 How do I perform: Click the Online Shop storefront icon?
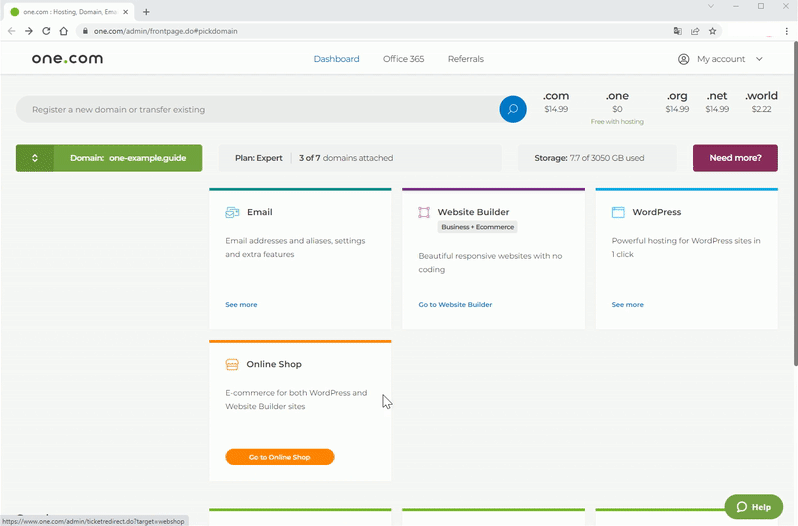click(232, 364)
